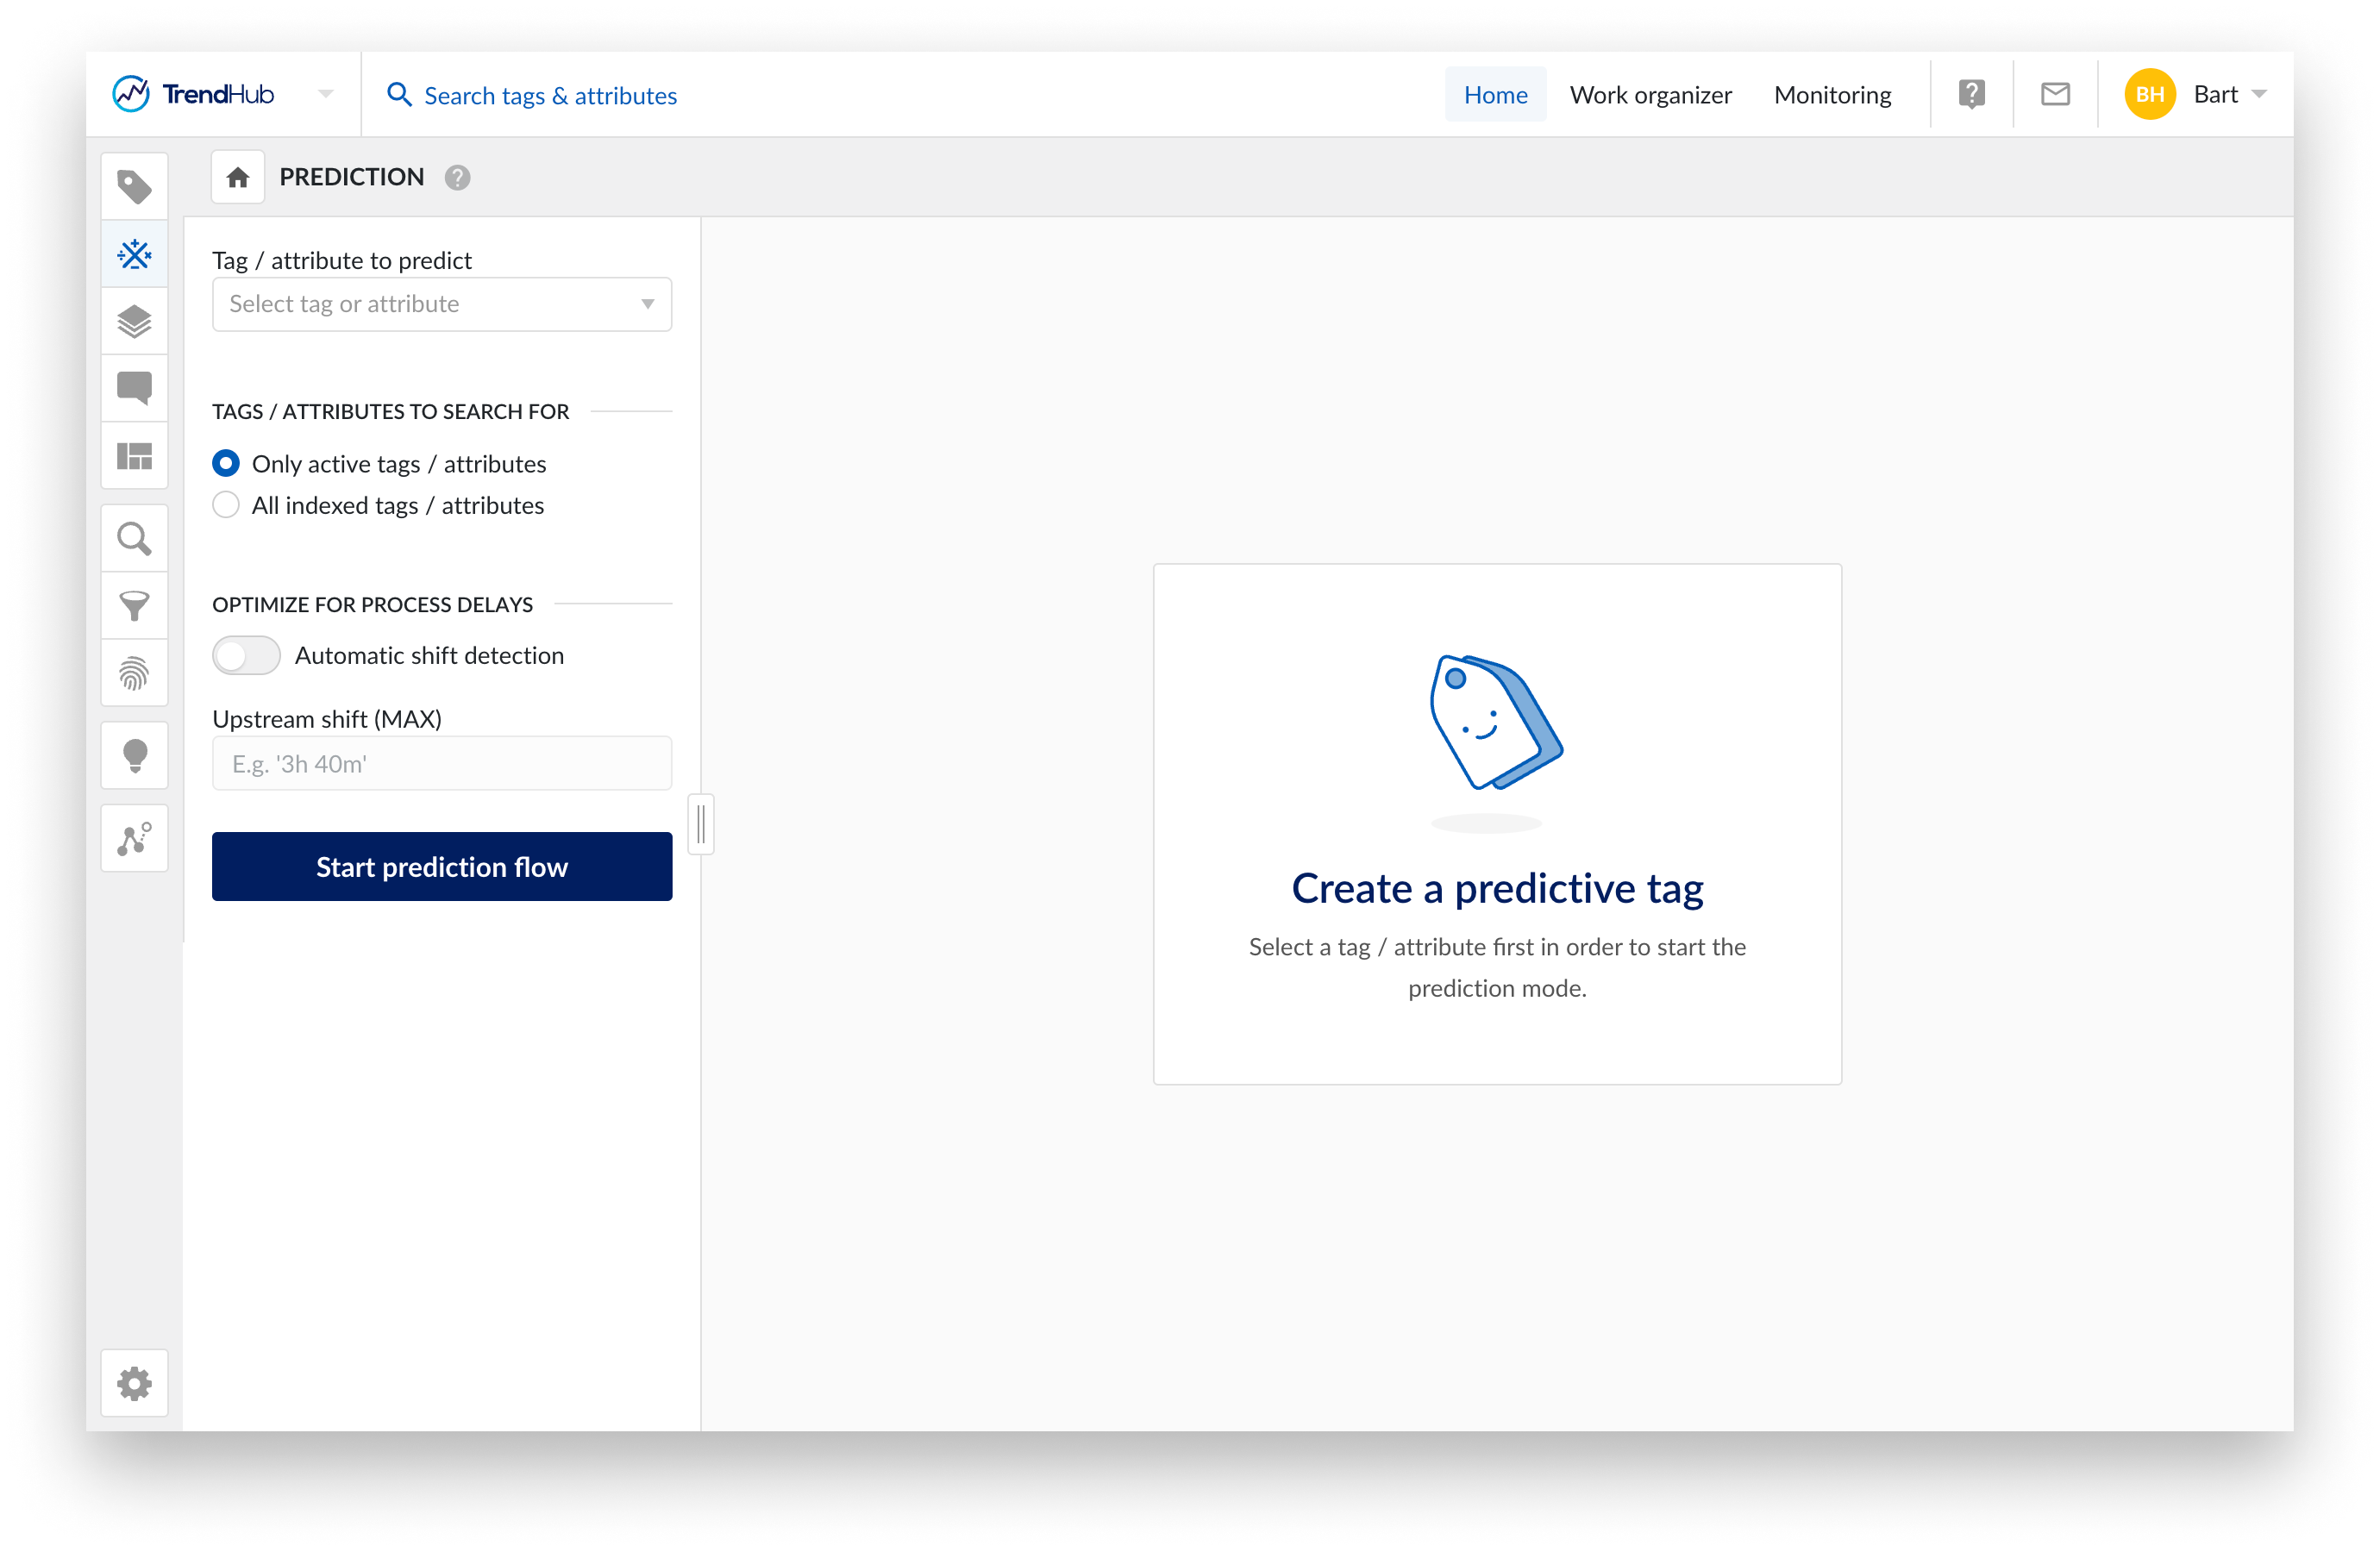Open the envelope messages icon
The image size is (2380, 1552).
click(x=2055, y=95)
